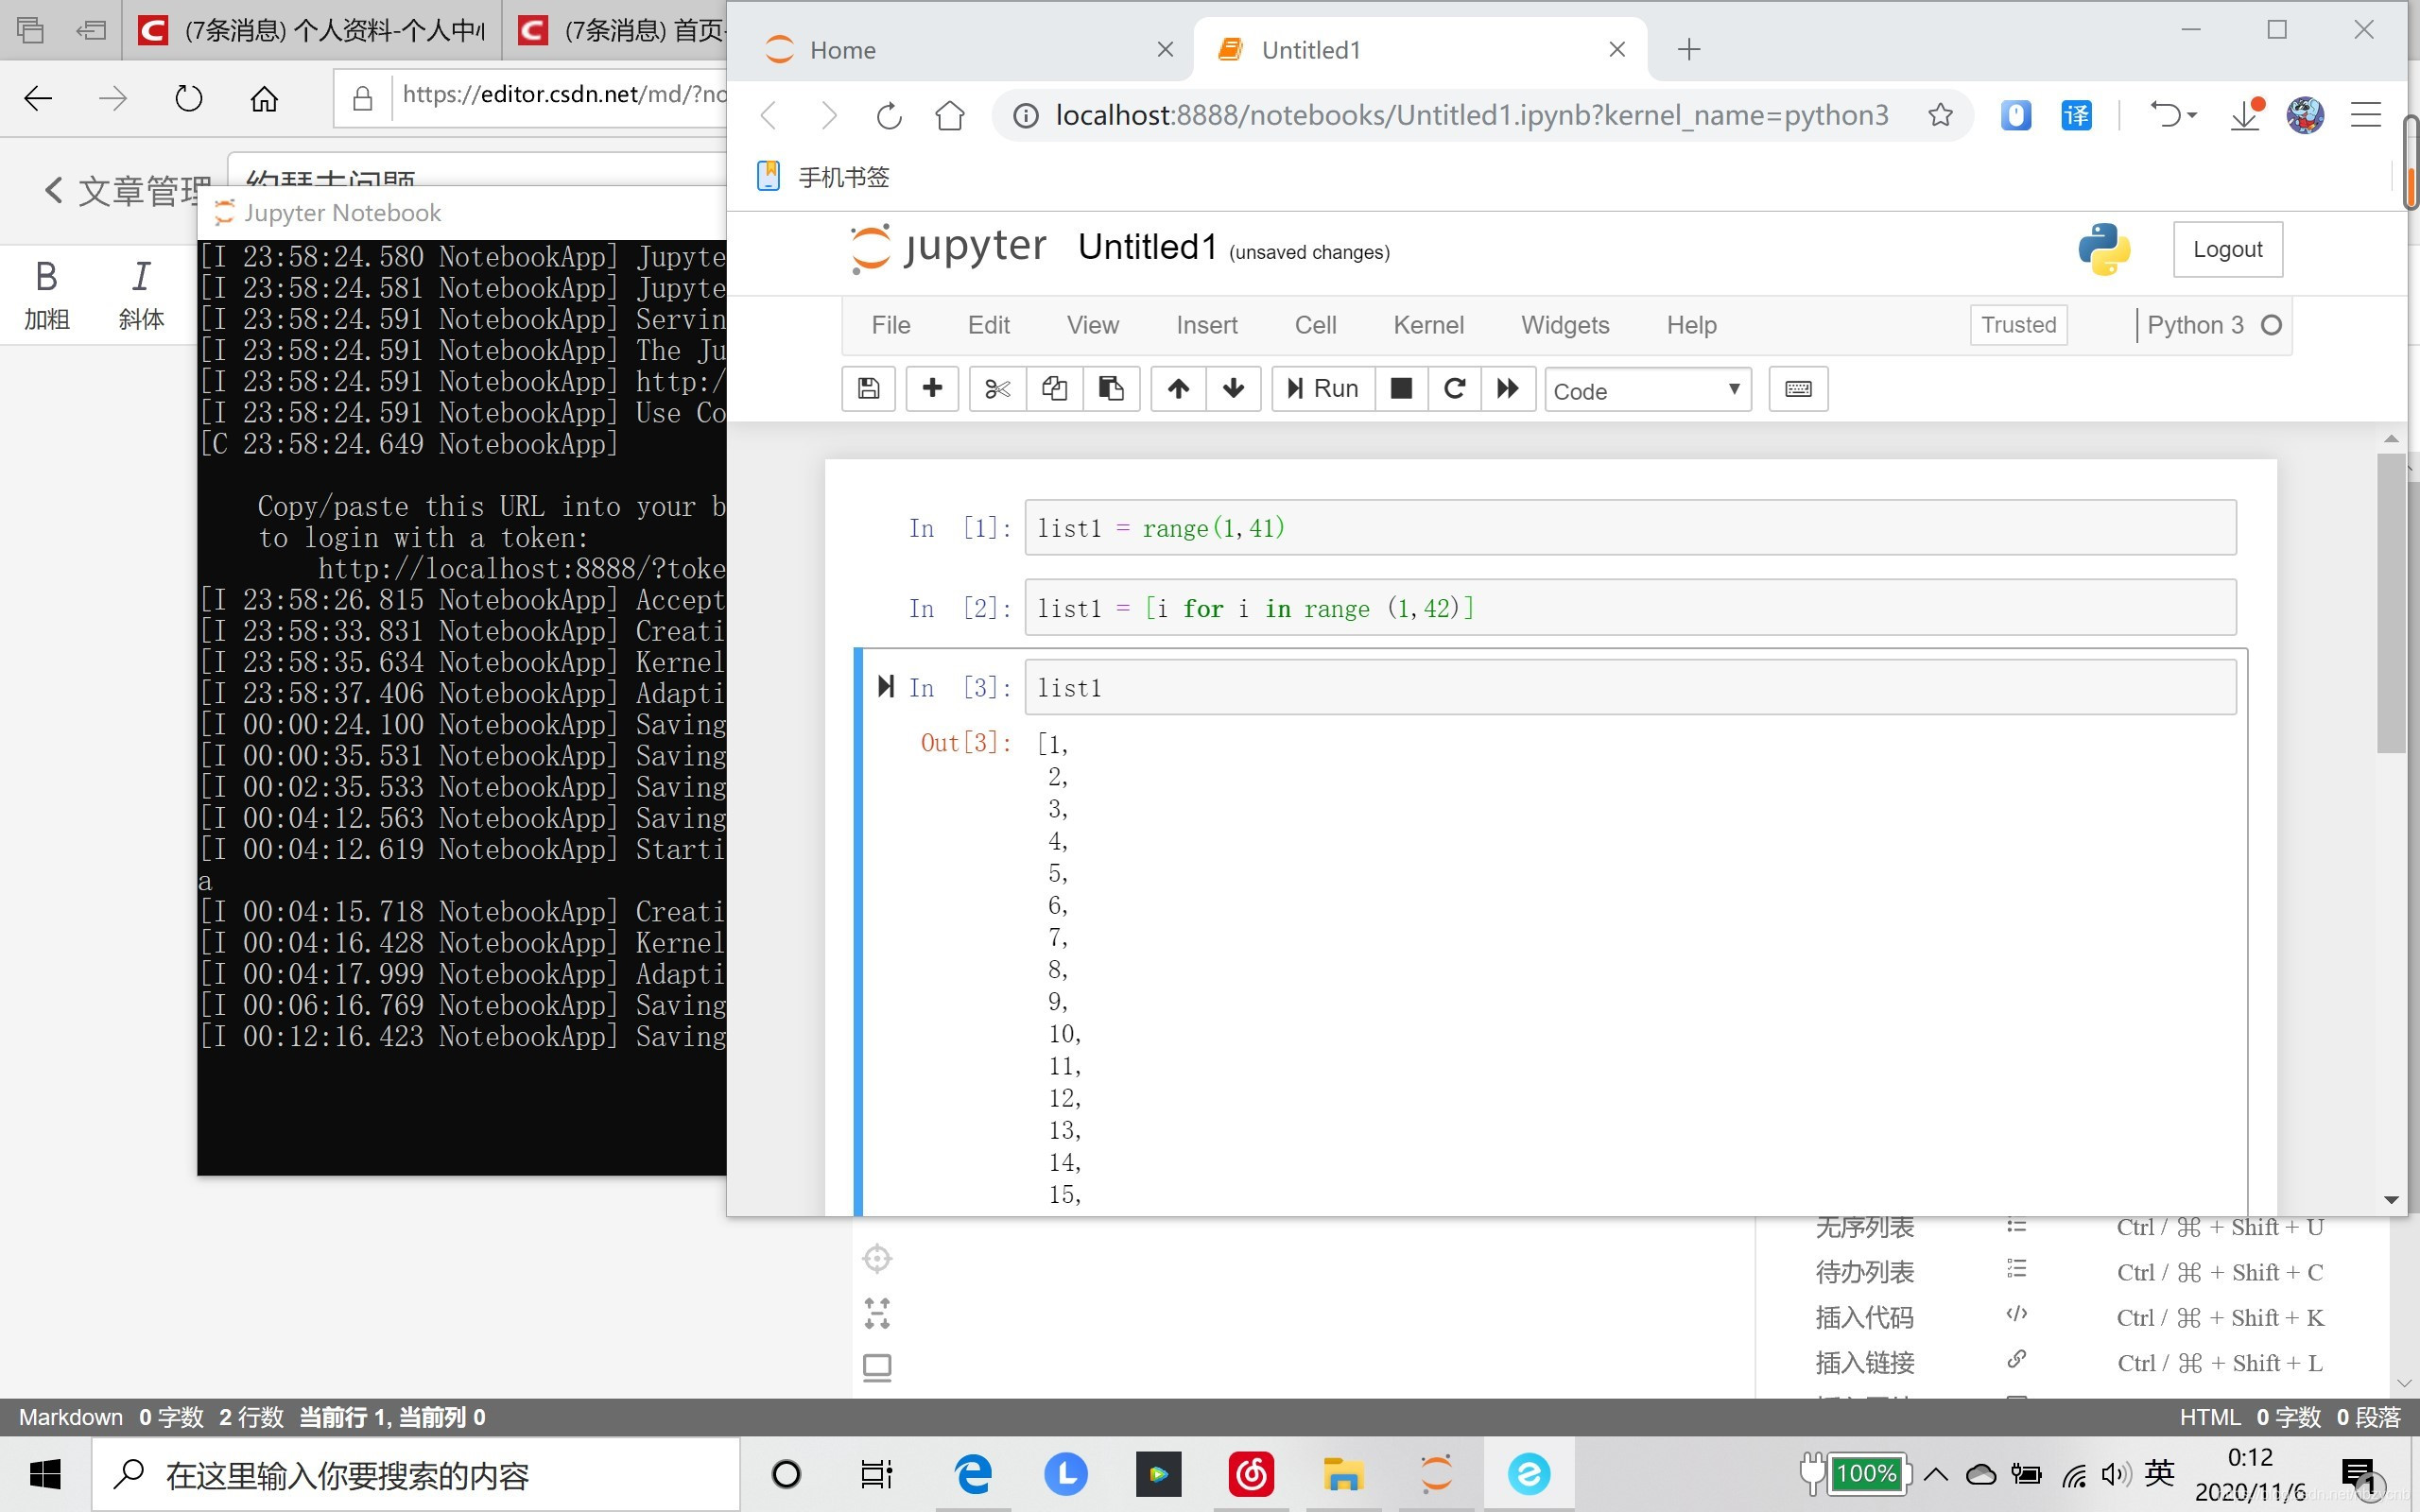Open Windows Start menu
This screenshot has width=2420, height=1512.
click(45, 1474)
